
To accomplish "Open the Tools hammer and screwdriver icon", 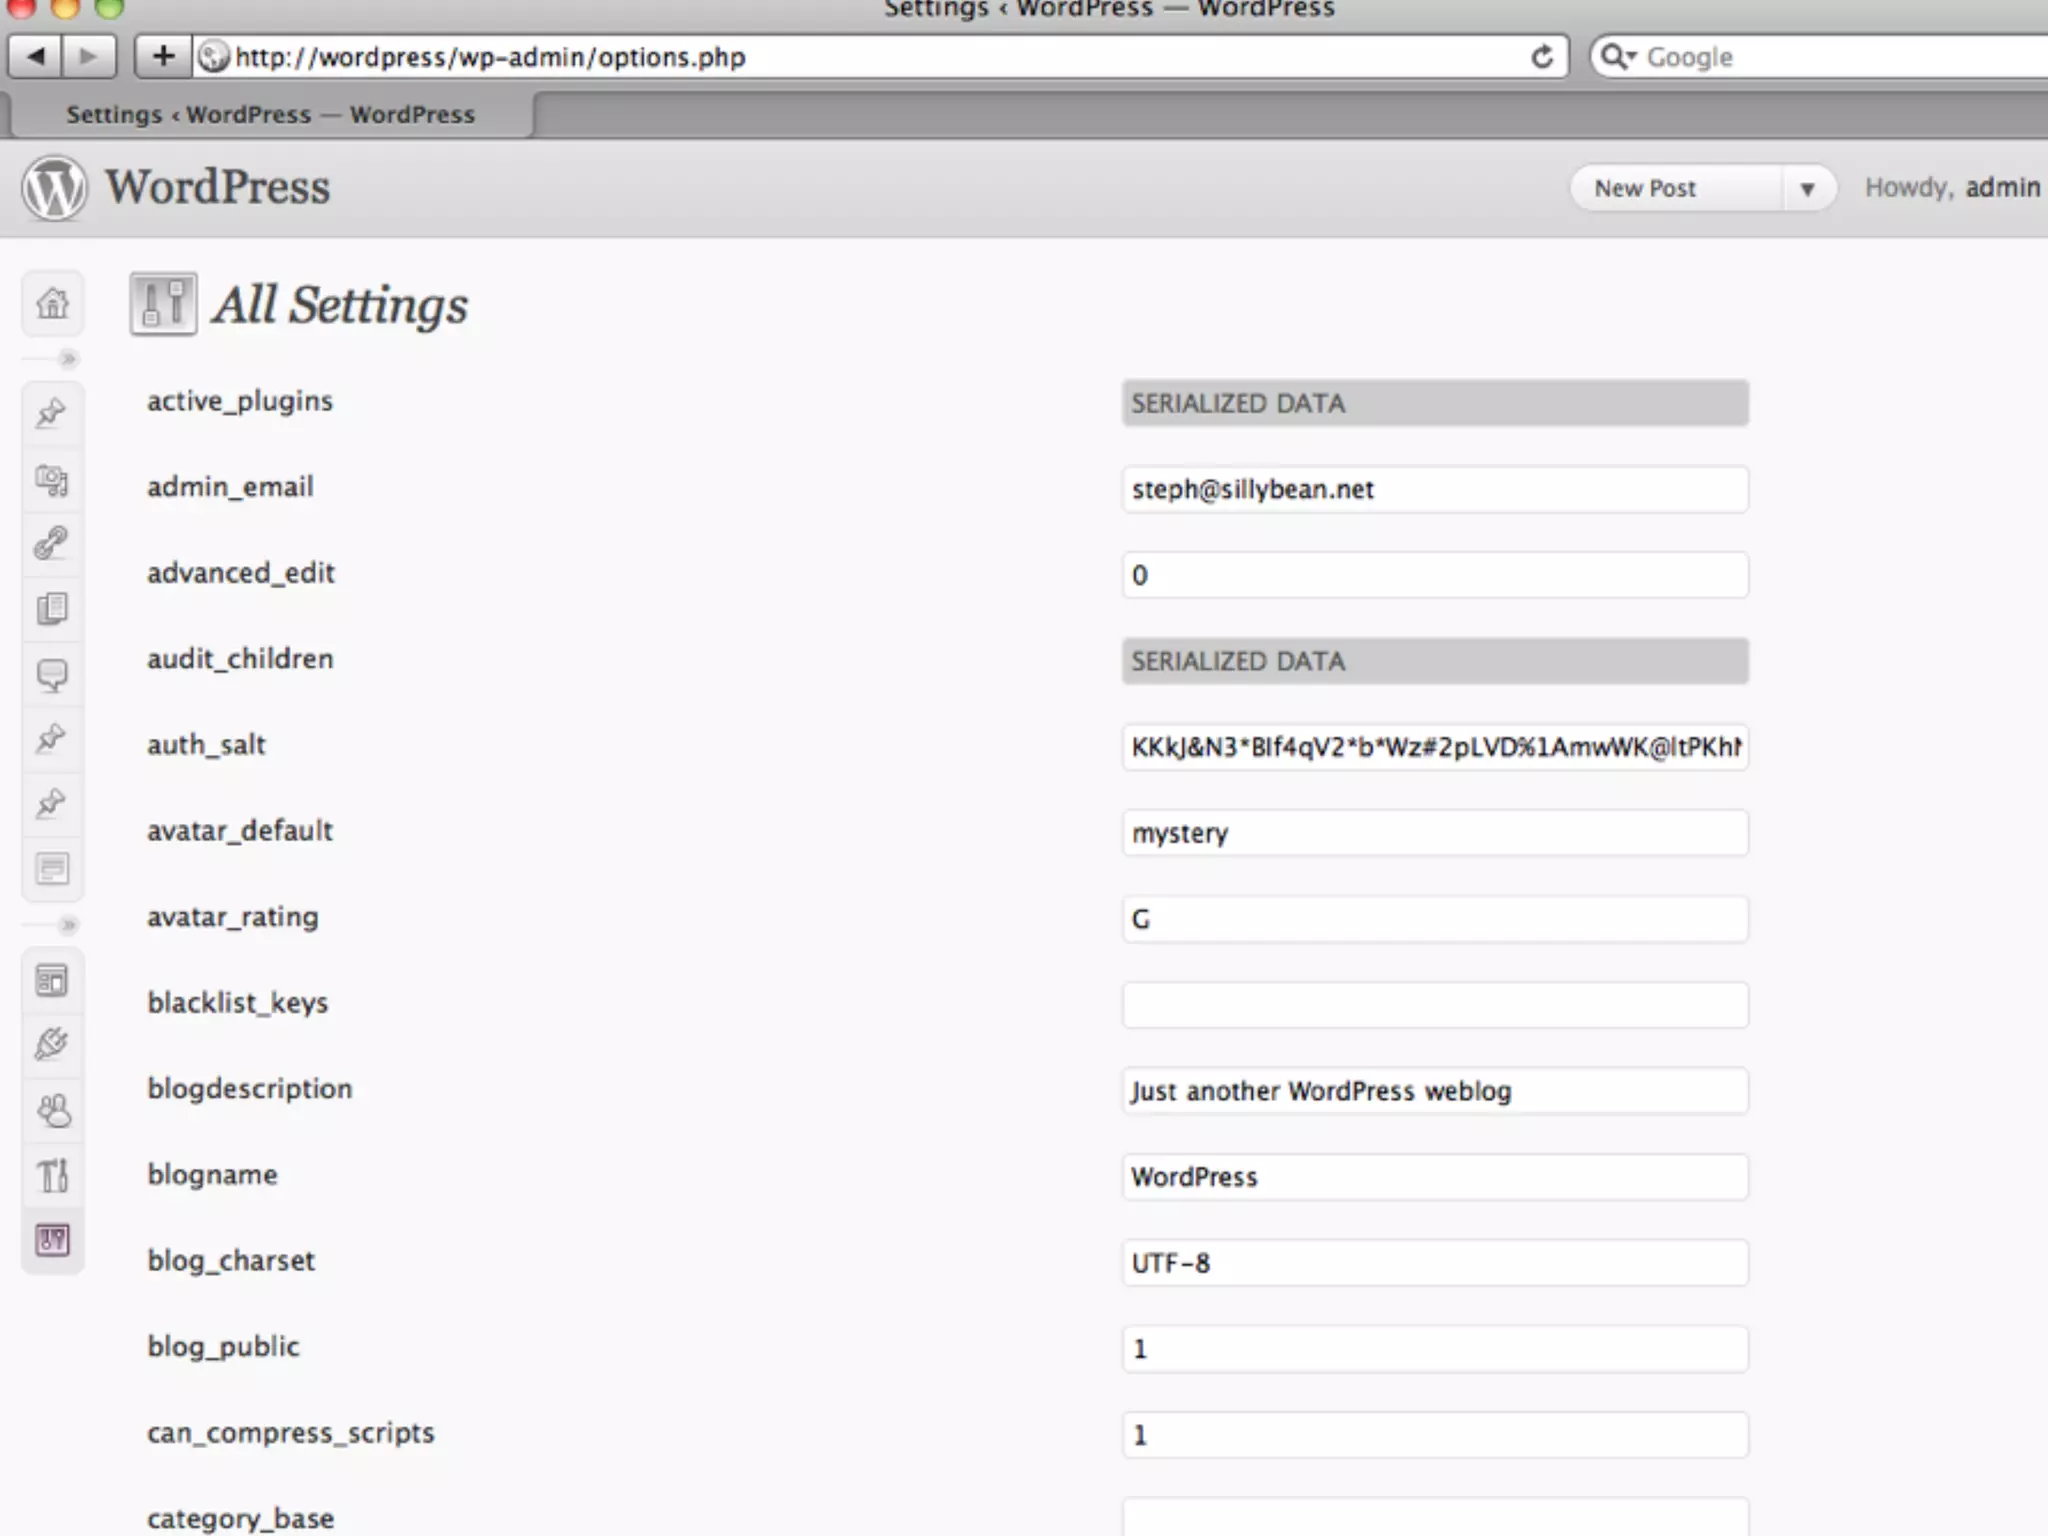I will tap(52, 1175).
